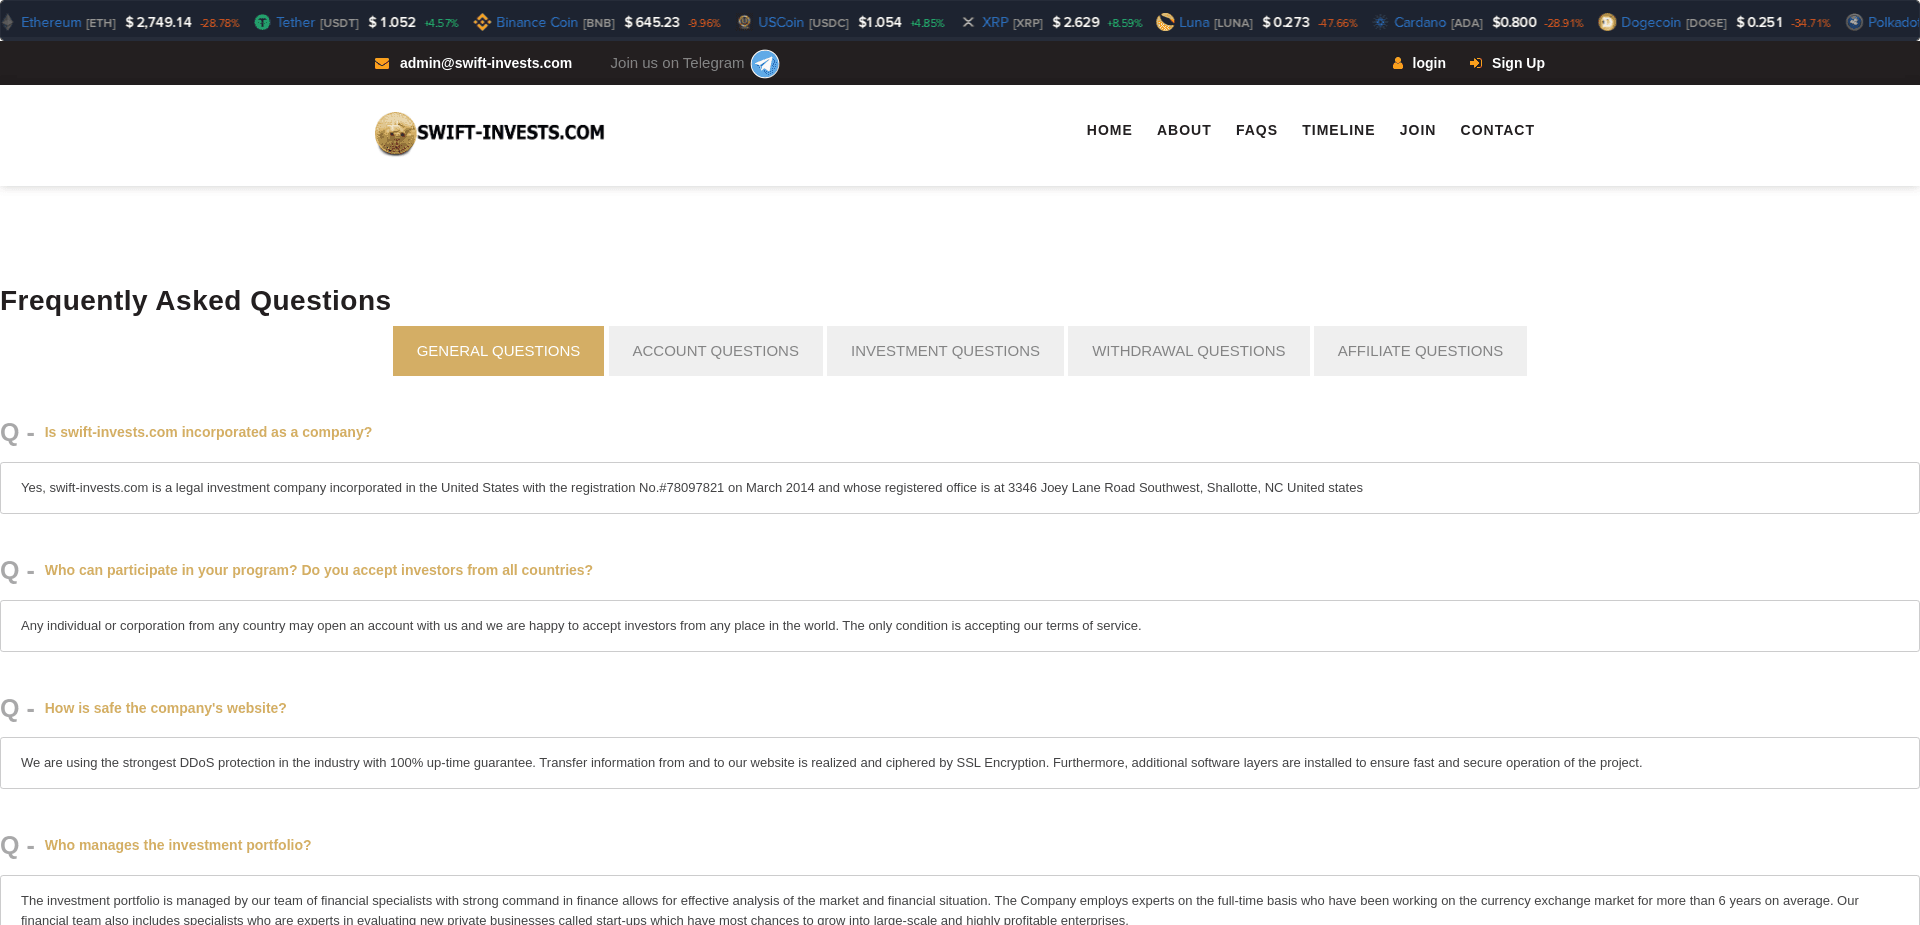Click the Tether coin icon in ticker
1920x925 pixels.
click(260, 22)
